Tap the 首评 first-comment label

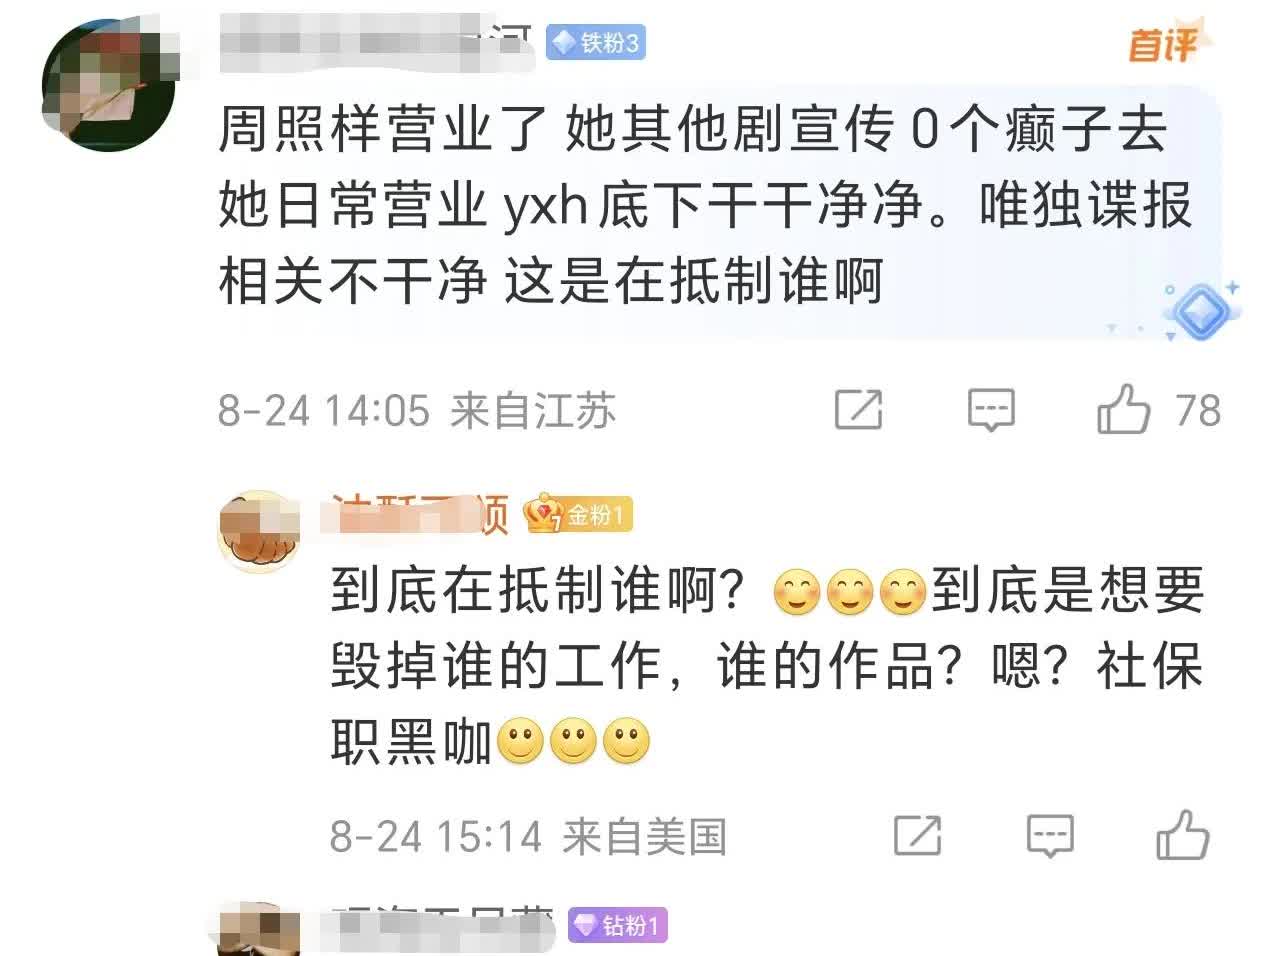[x=1167, y=43]
